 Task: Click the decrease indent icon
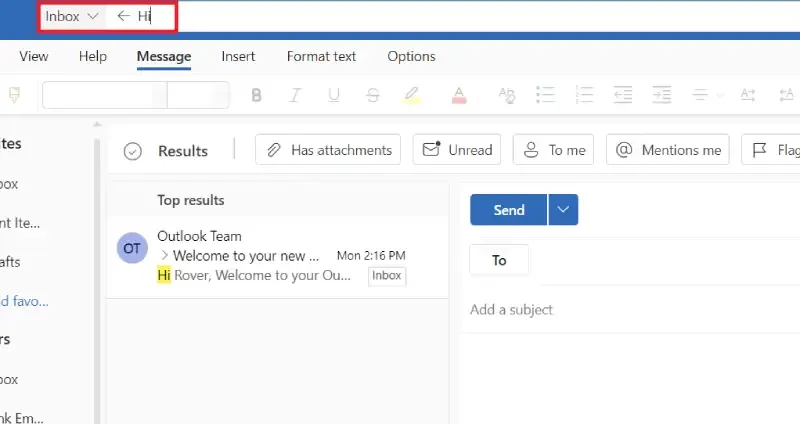(623, 95)
